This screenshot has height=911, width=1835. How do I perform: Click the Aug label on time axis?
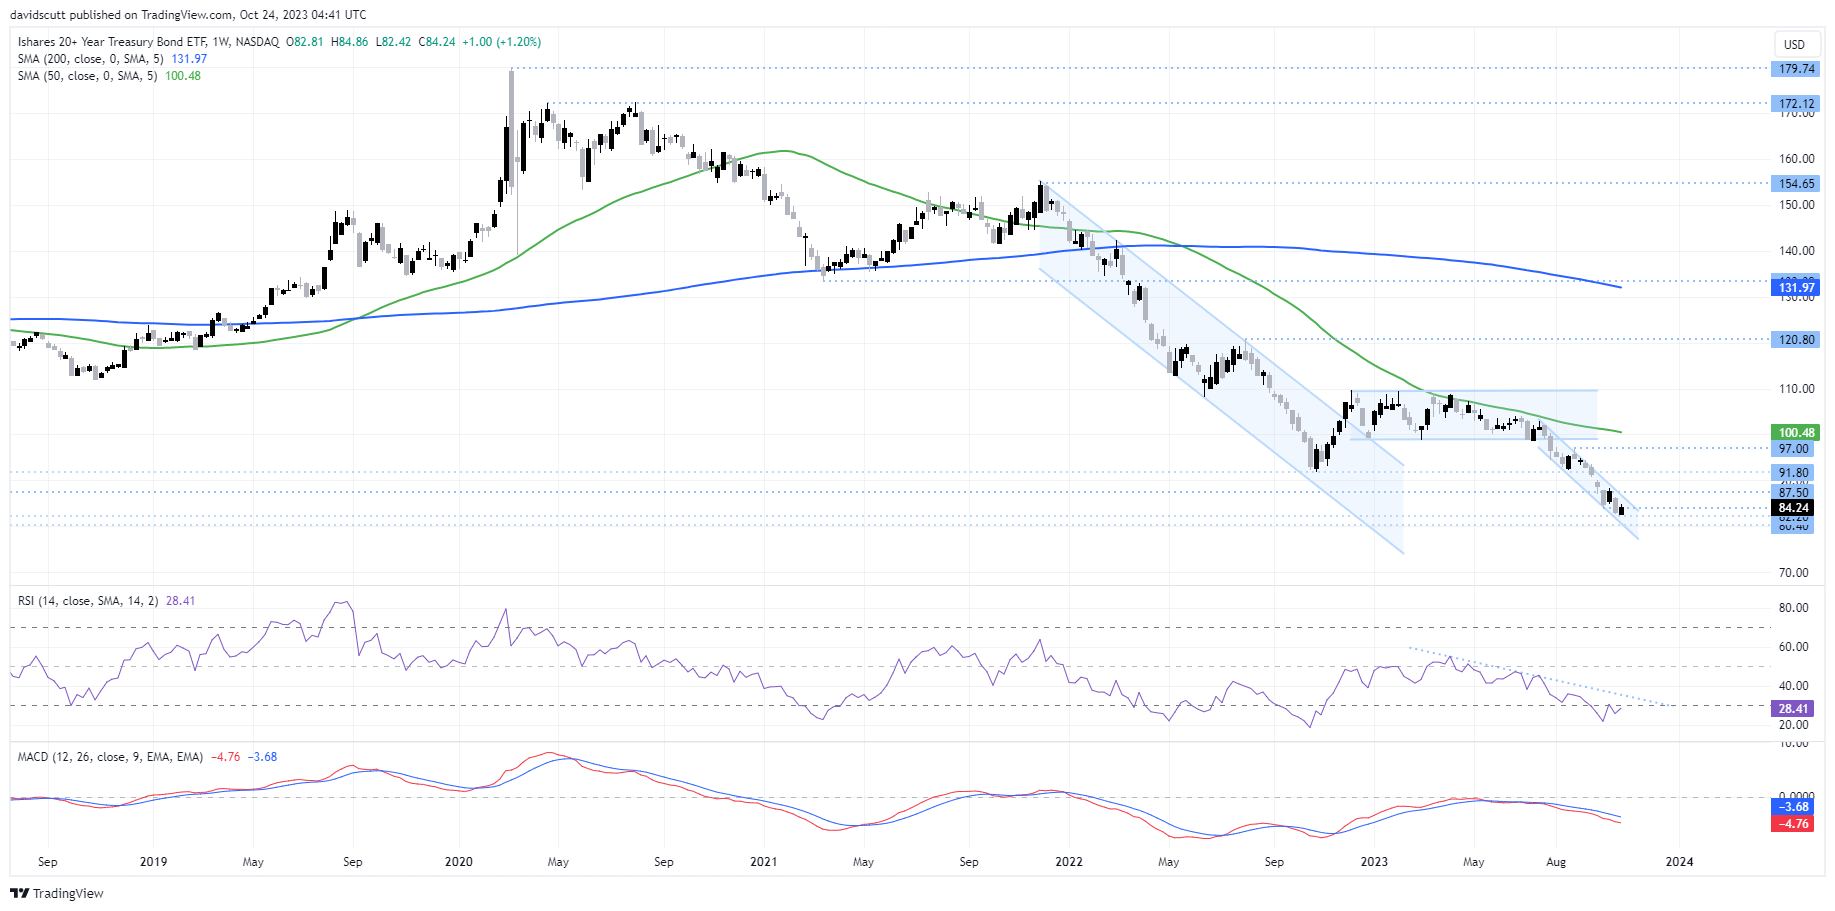pyautogui.click(x=1556, y=861)
